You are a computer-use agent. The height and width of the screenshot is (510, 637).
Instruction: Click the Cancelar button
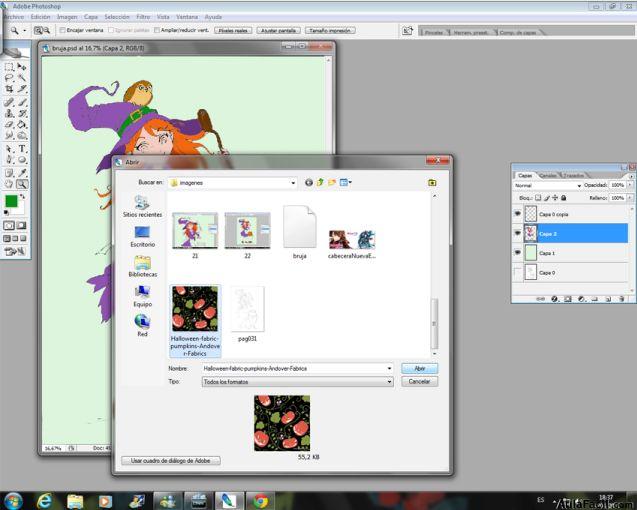coord(420,382)
